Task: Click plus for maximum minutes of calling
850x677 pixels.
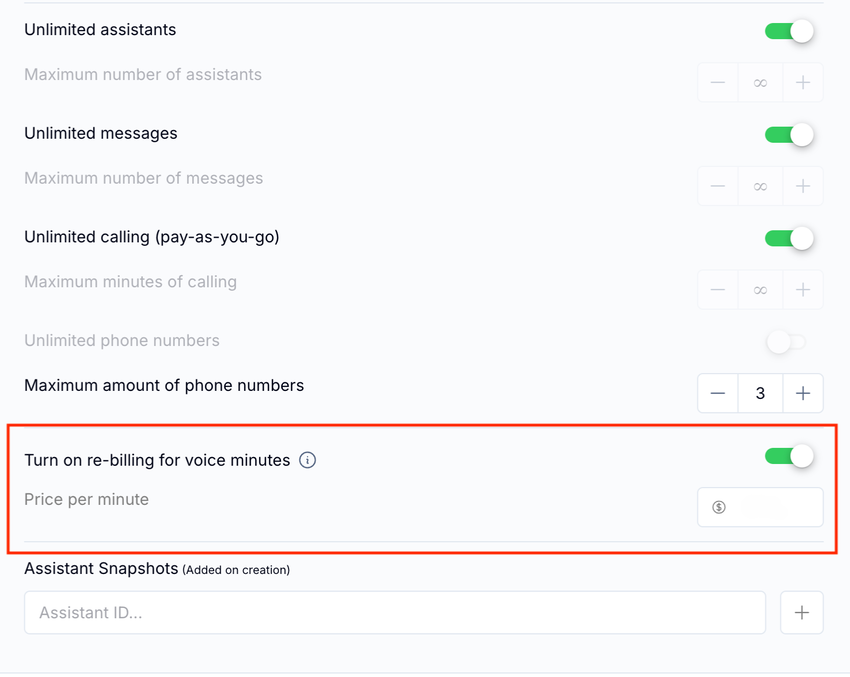Action: pos(803,290)
